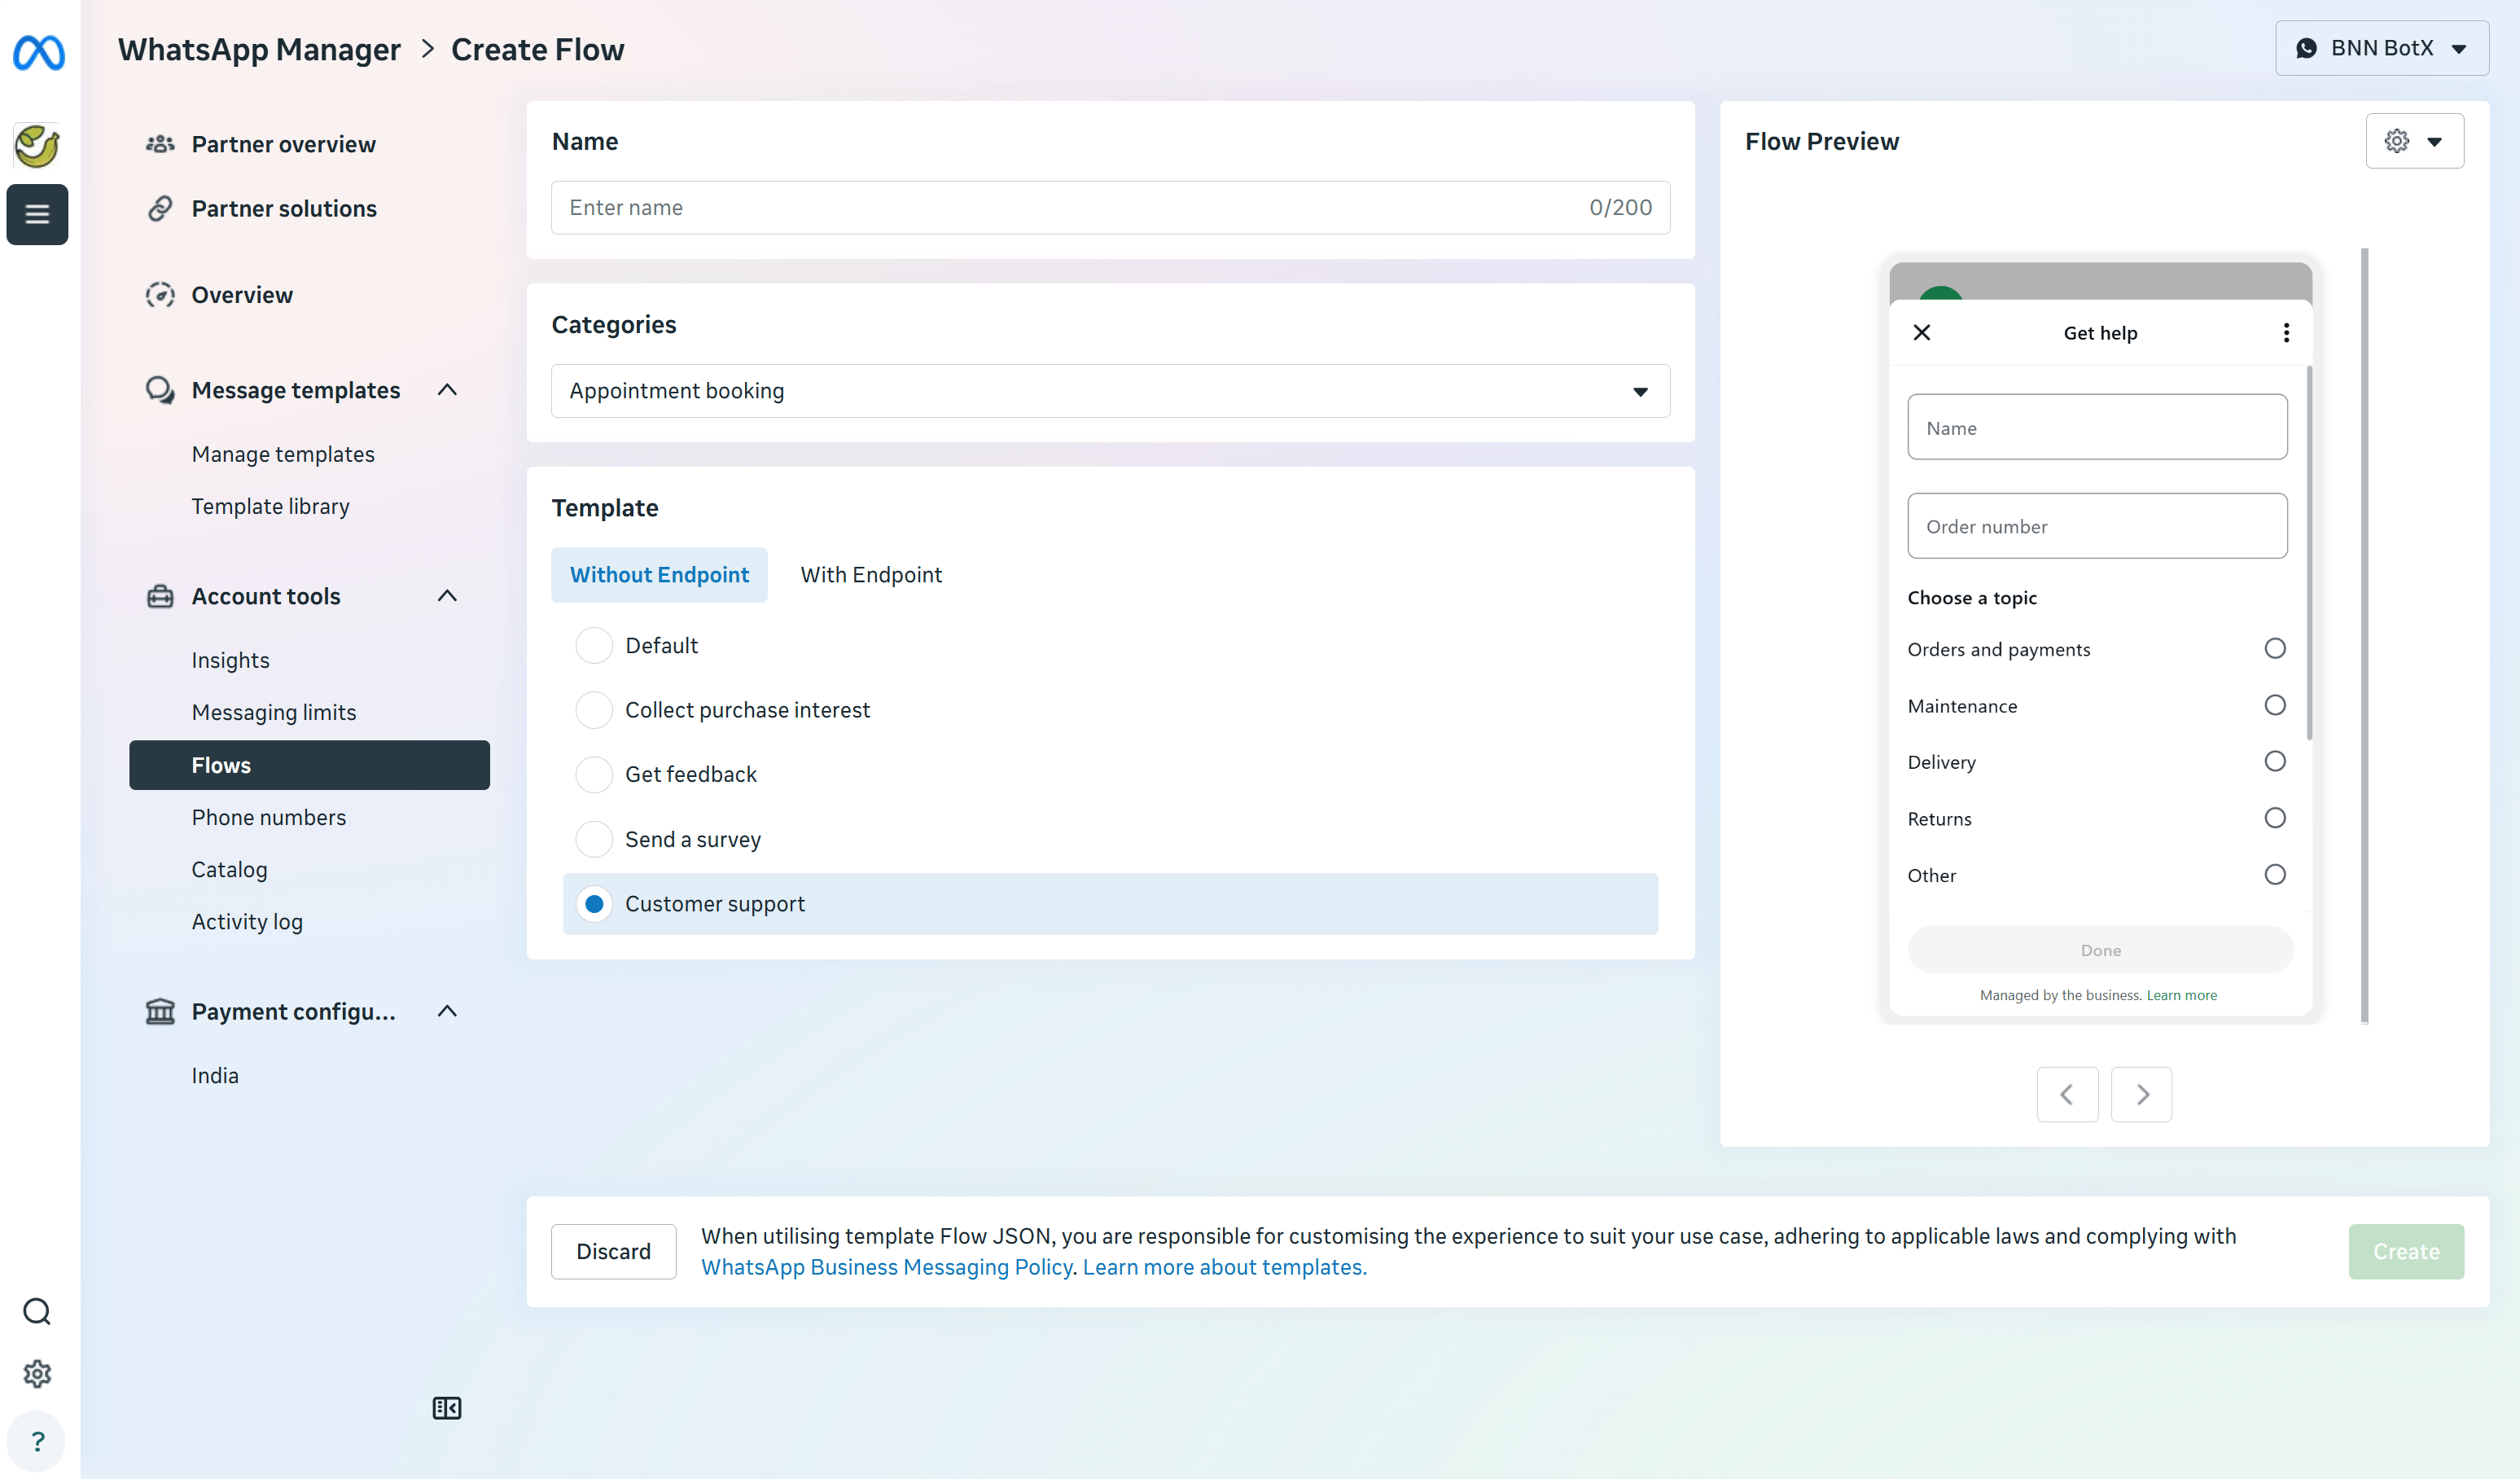Go to previous flow preview screen

pos(2067,1094)
